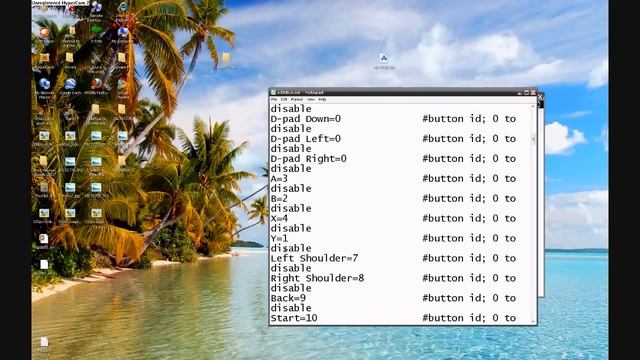Click the "X=4" setting text
This screenshot has height=360, width=640.
279,218
